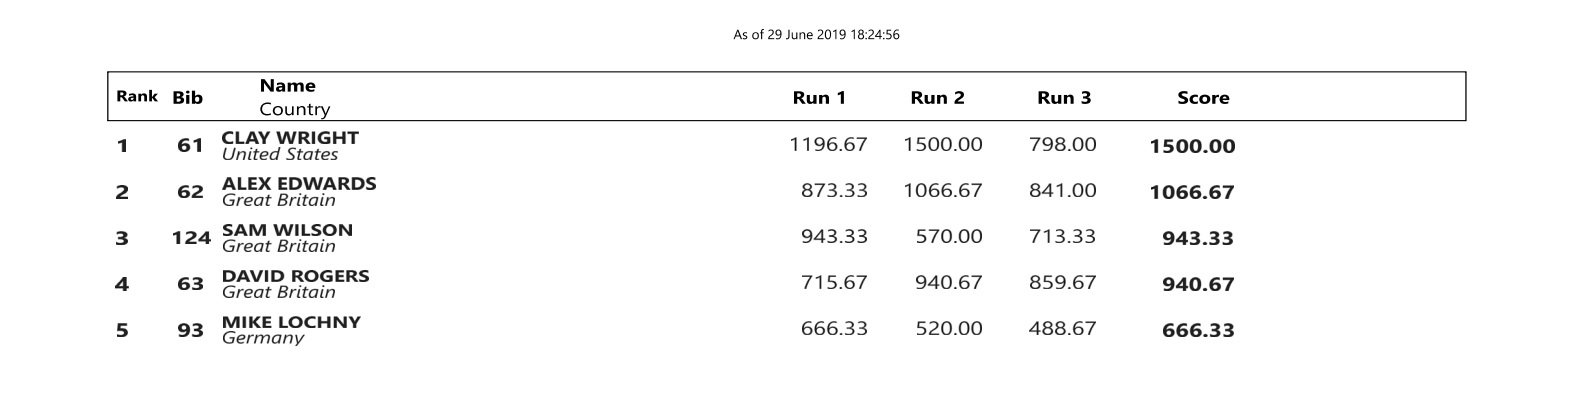Select athlete name Sam Wilson
The height and width of the screenshot is (400, 1578).
tap(287, 230)
